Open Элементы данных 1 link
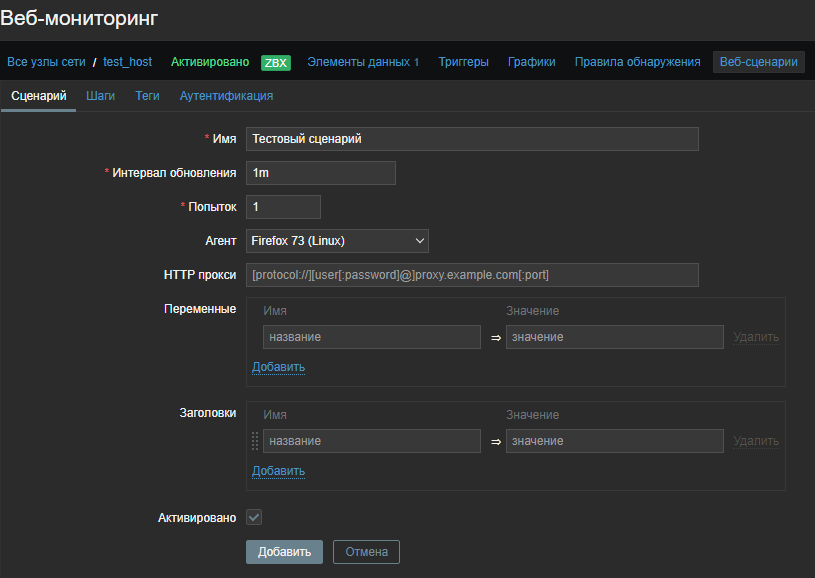This screenshot has width=815, height=578. (x=363, y=62)
